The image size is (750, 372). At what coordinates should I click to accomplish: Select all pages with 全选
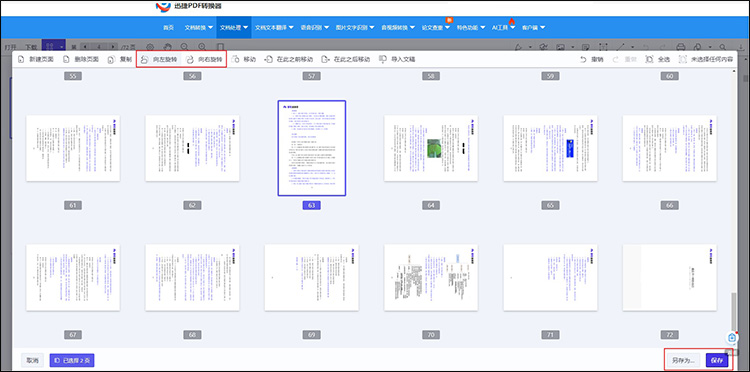pyautogui.click(x=658, y=59)
